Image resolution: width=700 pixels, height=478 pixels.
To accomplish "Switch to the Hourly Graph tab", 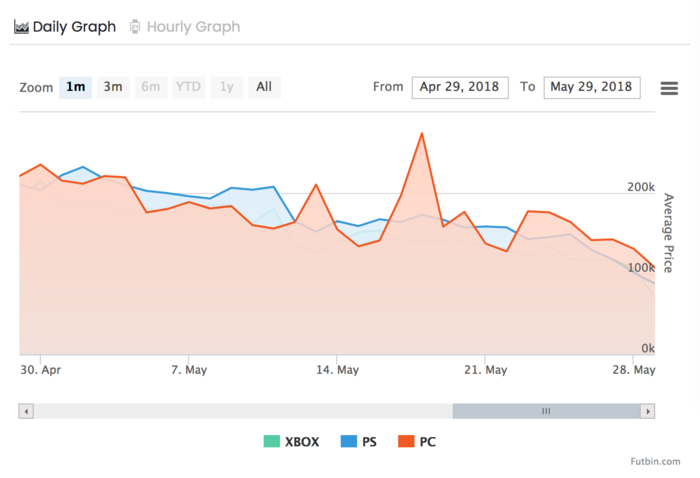I will click(192, 27).
